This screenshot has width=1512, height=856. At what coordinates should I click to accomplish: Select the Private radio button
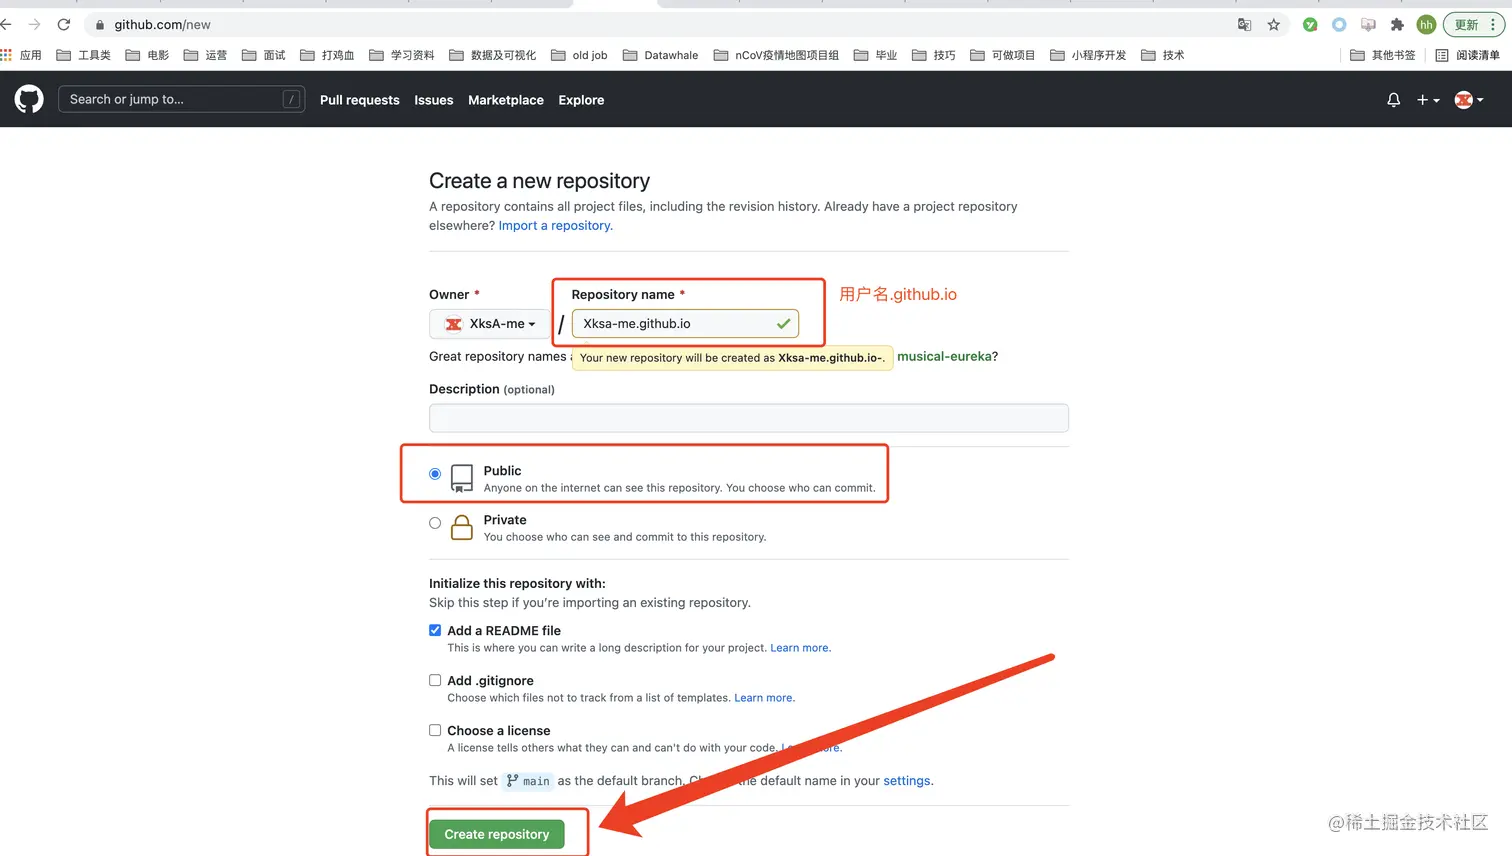click(435, 523)
